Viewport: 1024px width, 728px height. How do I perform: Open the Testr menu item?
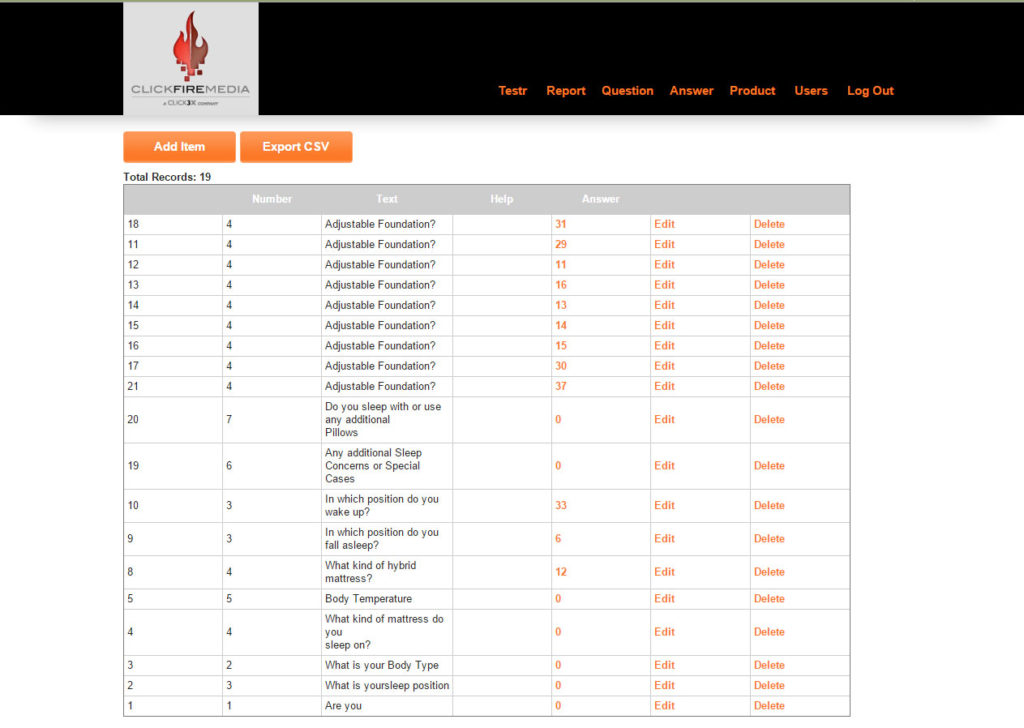click(512, 91)
